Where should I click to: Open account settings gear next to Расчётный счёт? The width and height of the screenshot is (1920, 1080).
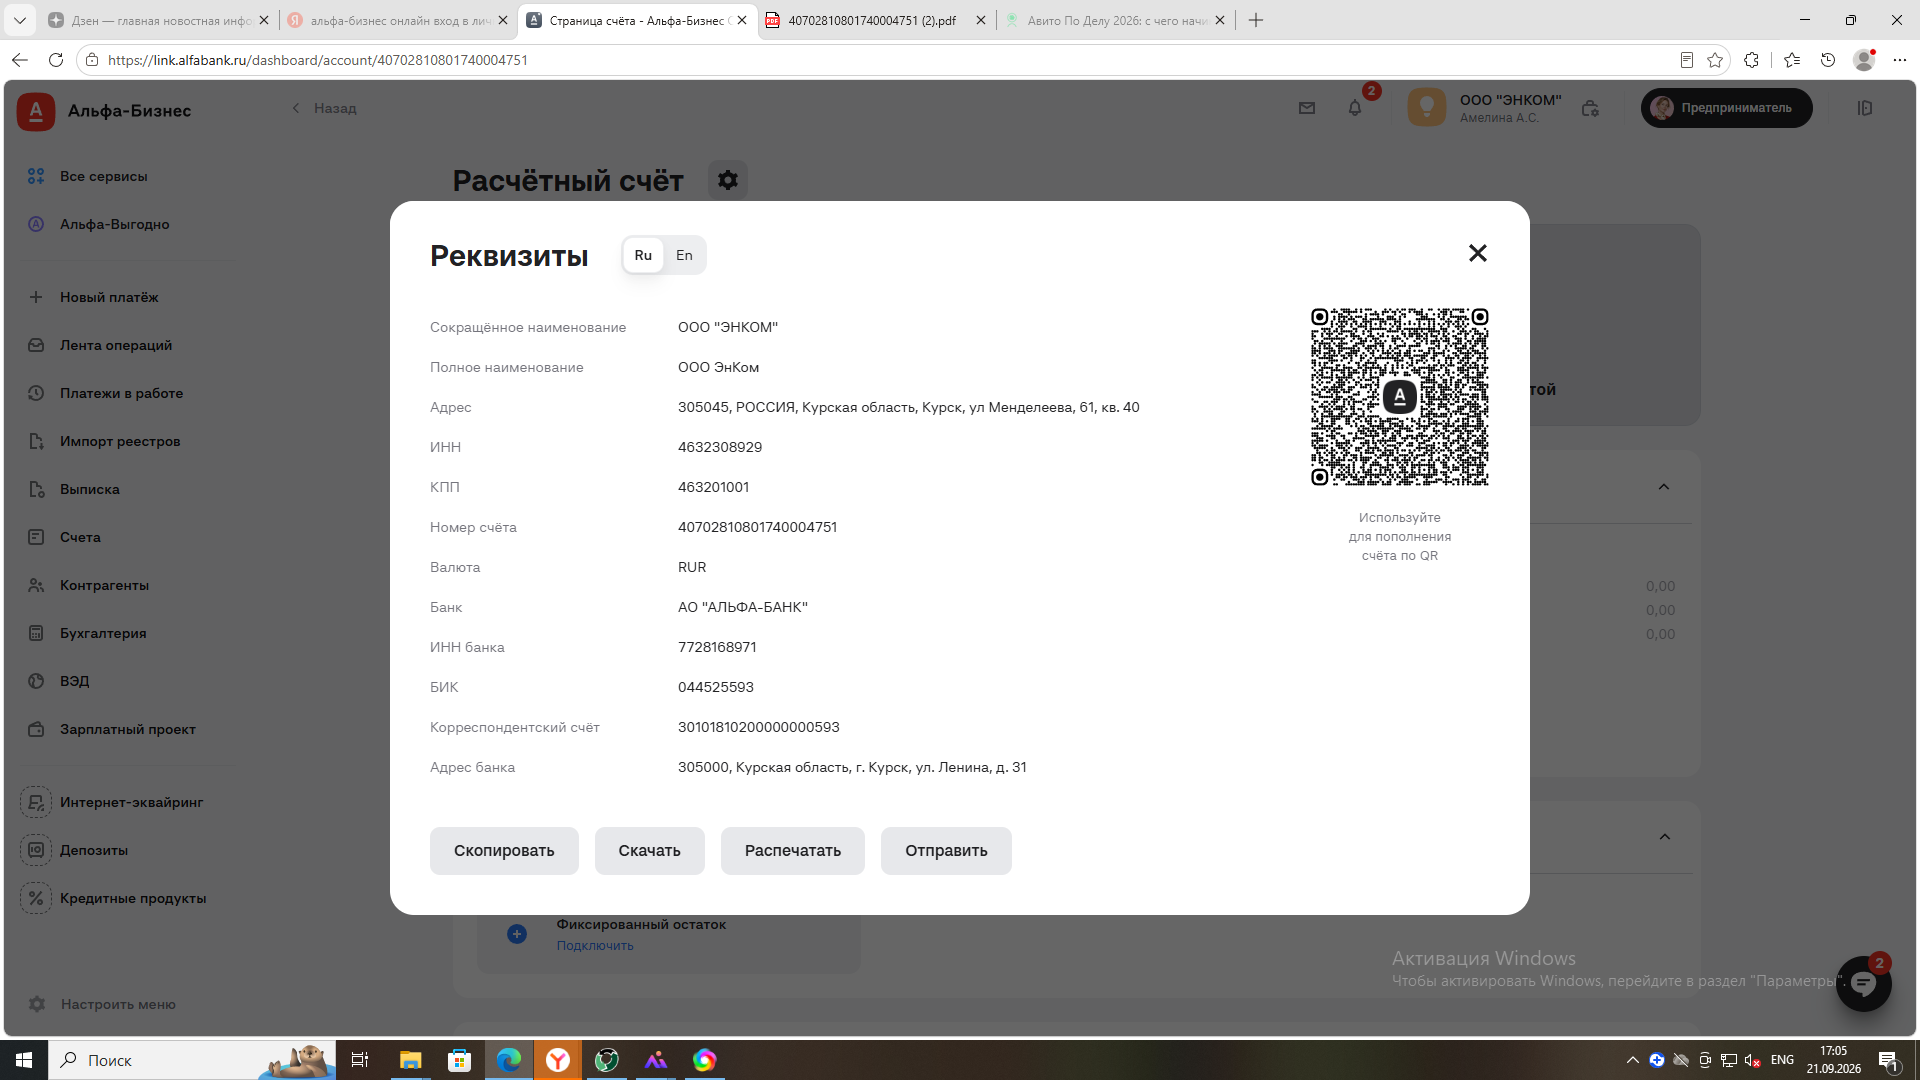click(728, 180)
